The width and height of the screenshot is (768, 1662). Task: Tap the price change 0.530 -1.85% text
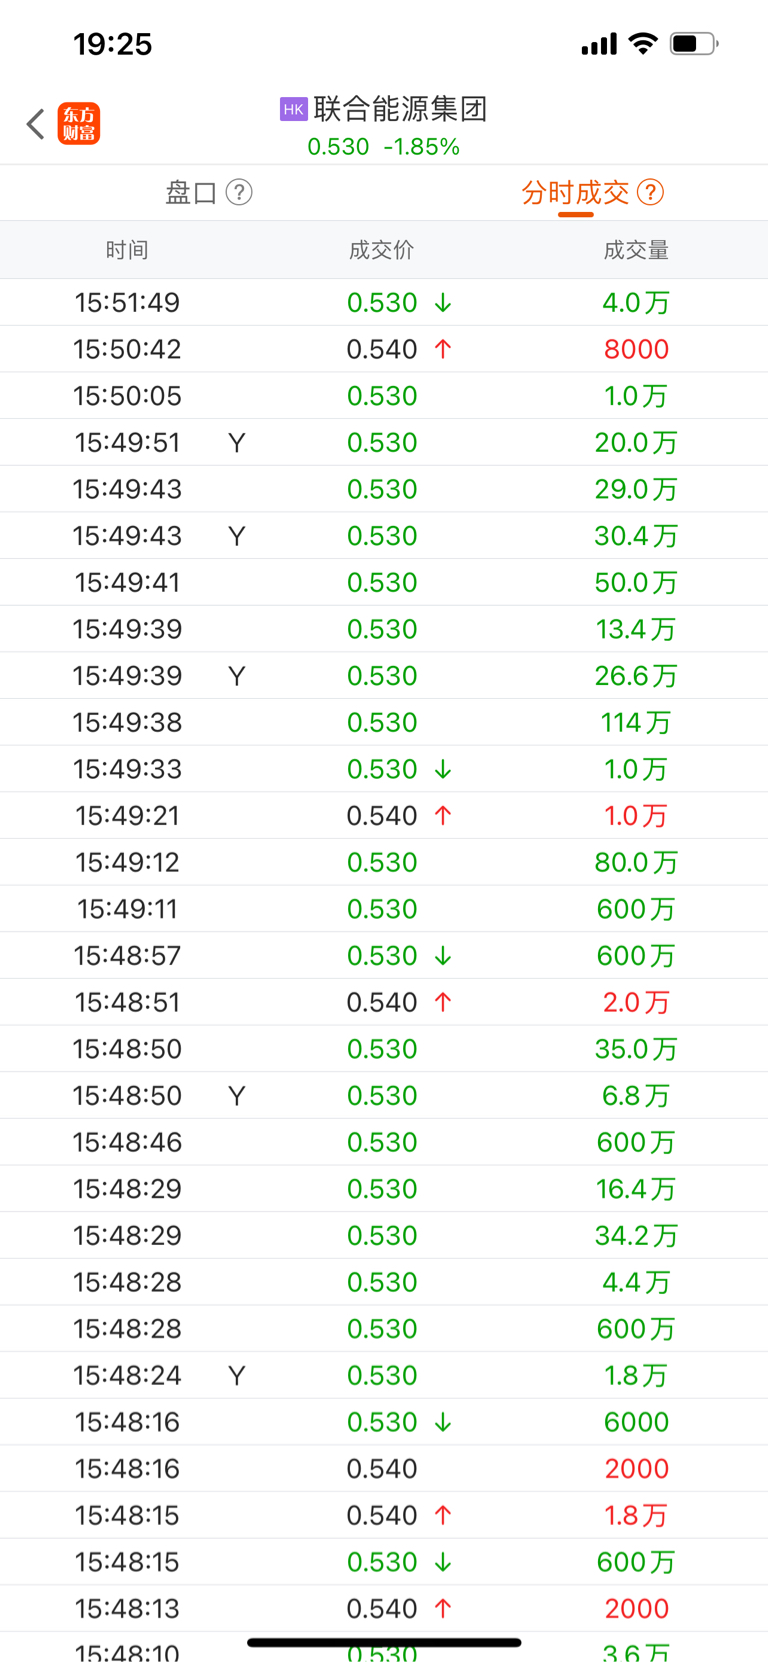click(x=384, y=147)
